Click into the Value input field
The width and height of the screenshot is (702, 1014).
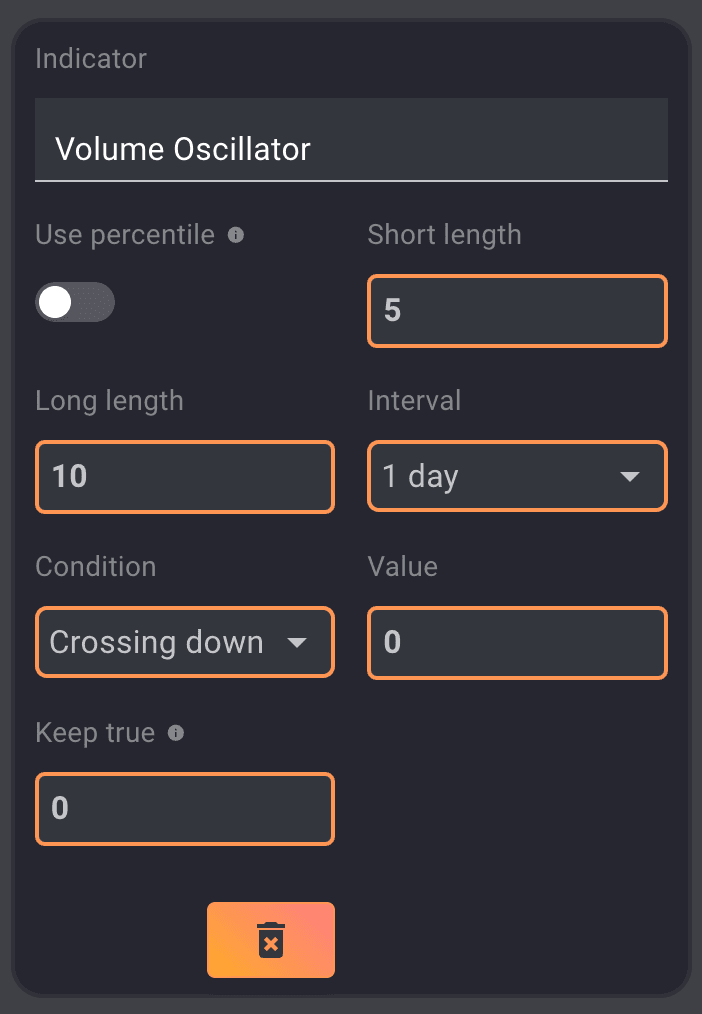tap(517, 642)
